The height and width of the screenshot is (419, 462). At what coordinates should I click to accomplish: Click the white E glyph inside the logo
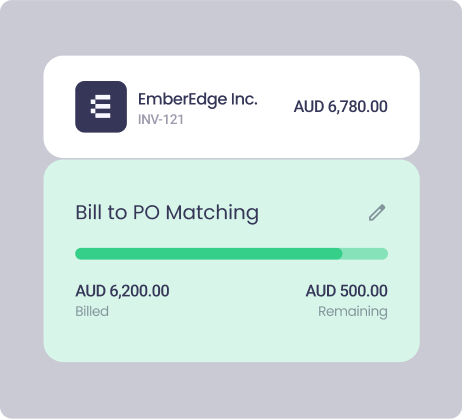pyautogui.click(x=101, y=107)
